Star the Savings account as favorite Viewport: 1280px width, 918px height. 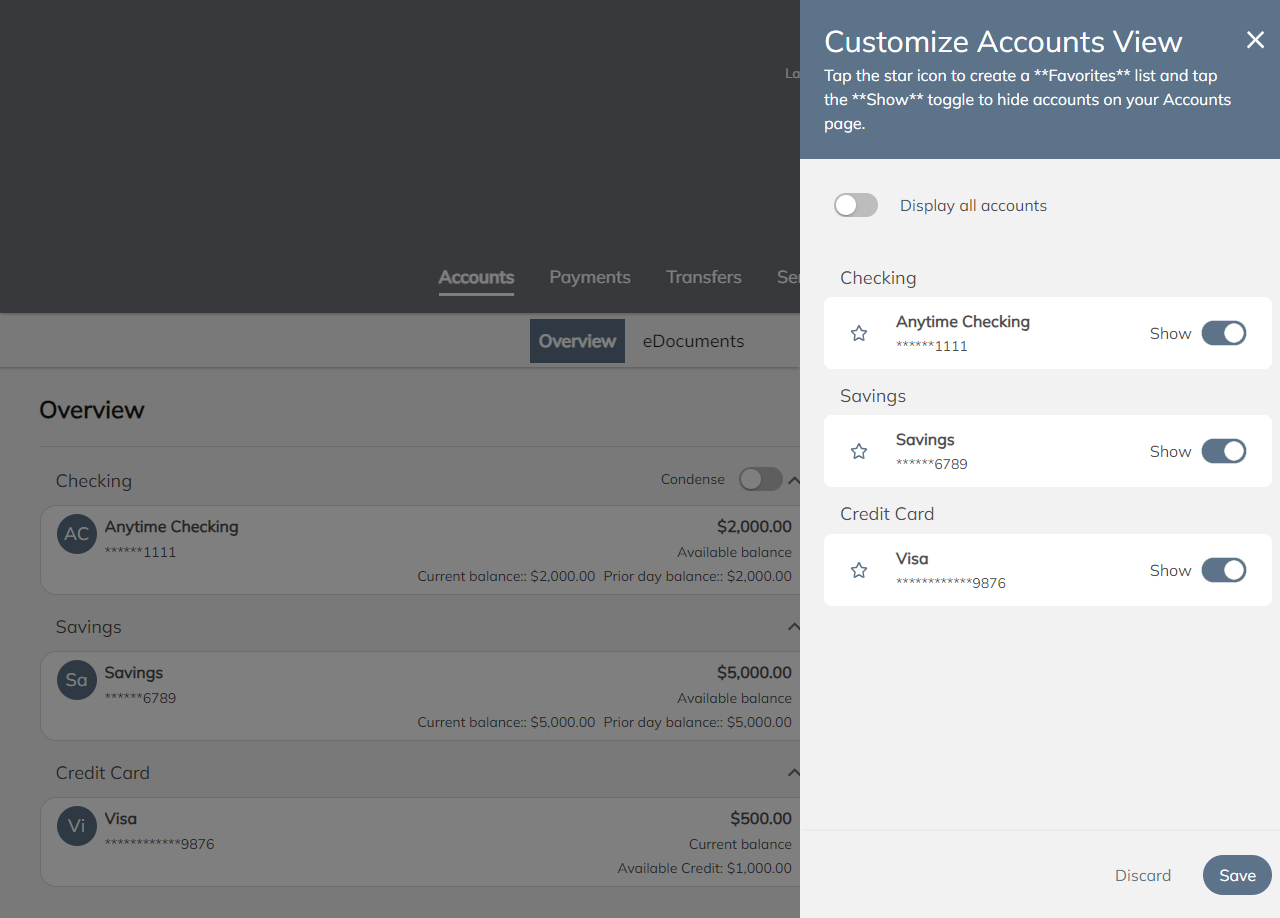click(x=859, y=451)
